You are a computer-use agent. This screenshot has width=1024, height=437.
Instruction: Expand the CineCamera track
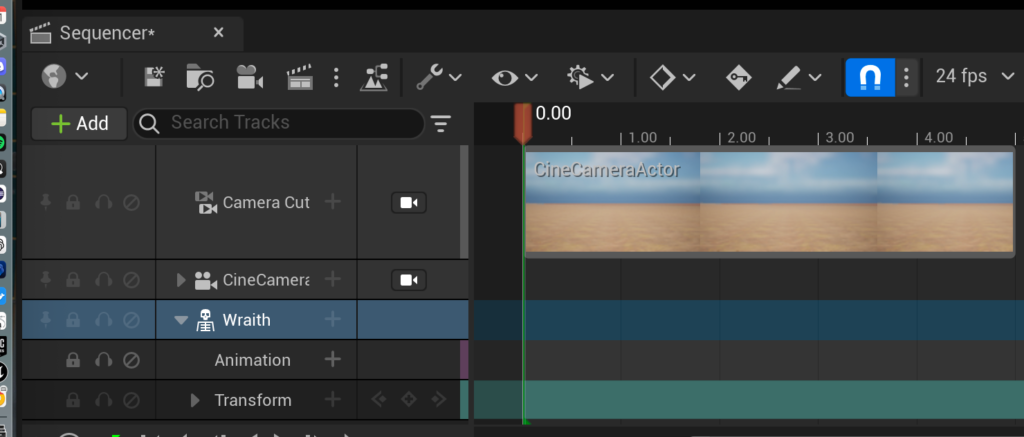181,280
